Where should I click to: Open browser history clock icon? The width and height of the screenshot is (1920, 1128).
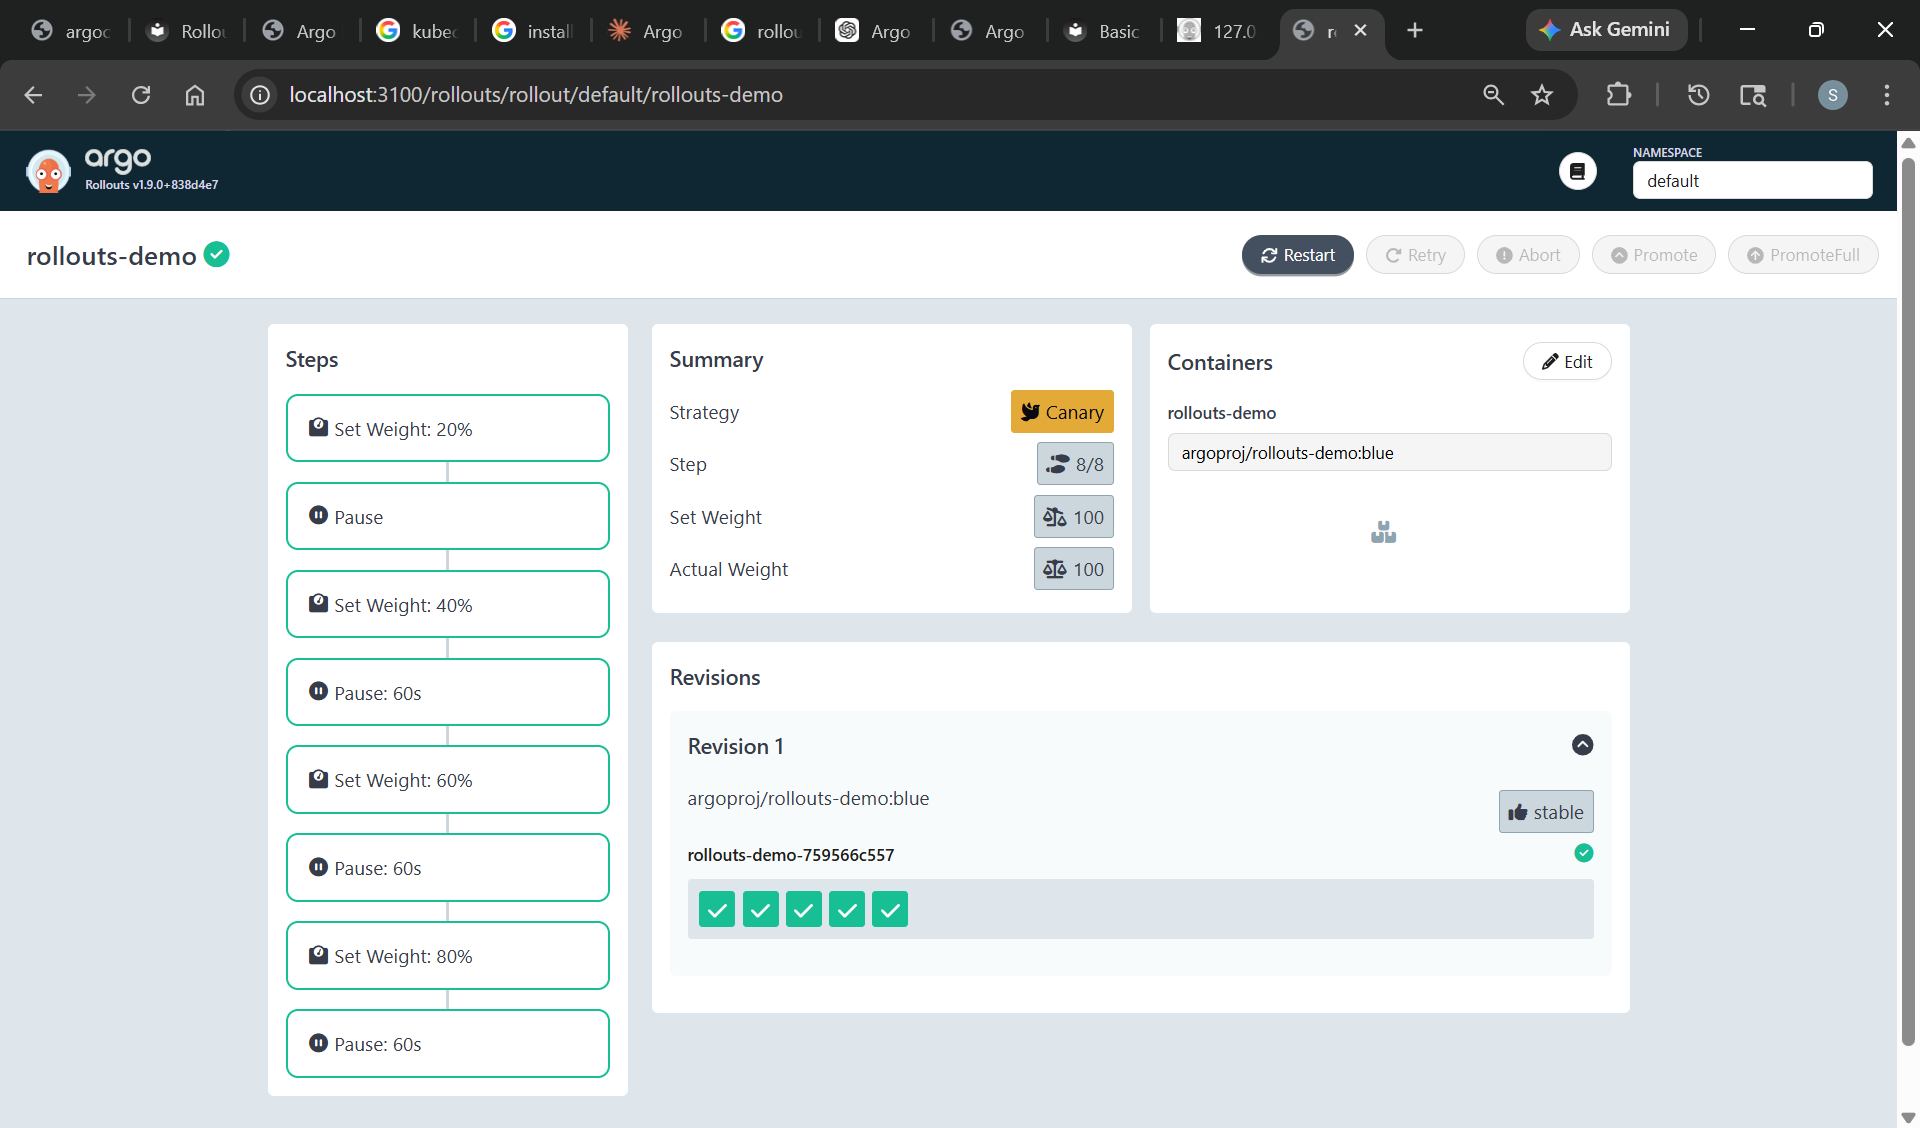[1698, 95]
